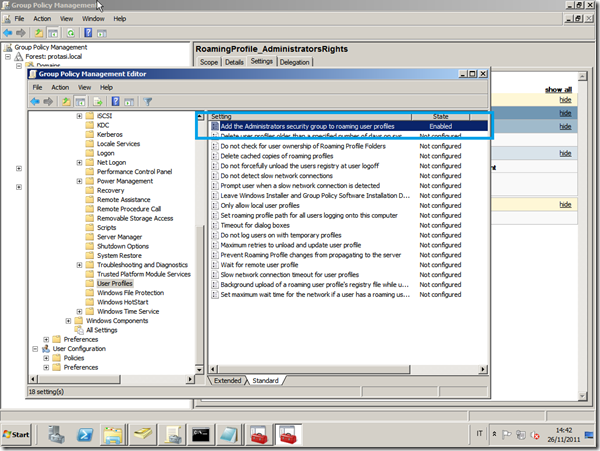Image resolution: width=600 pixels, height=451 pixels.
Task: Open the Scope tab
Action: tap(209, 62)
